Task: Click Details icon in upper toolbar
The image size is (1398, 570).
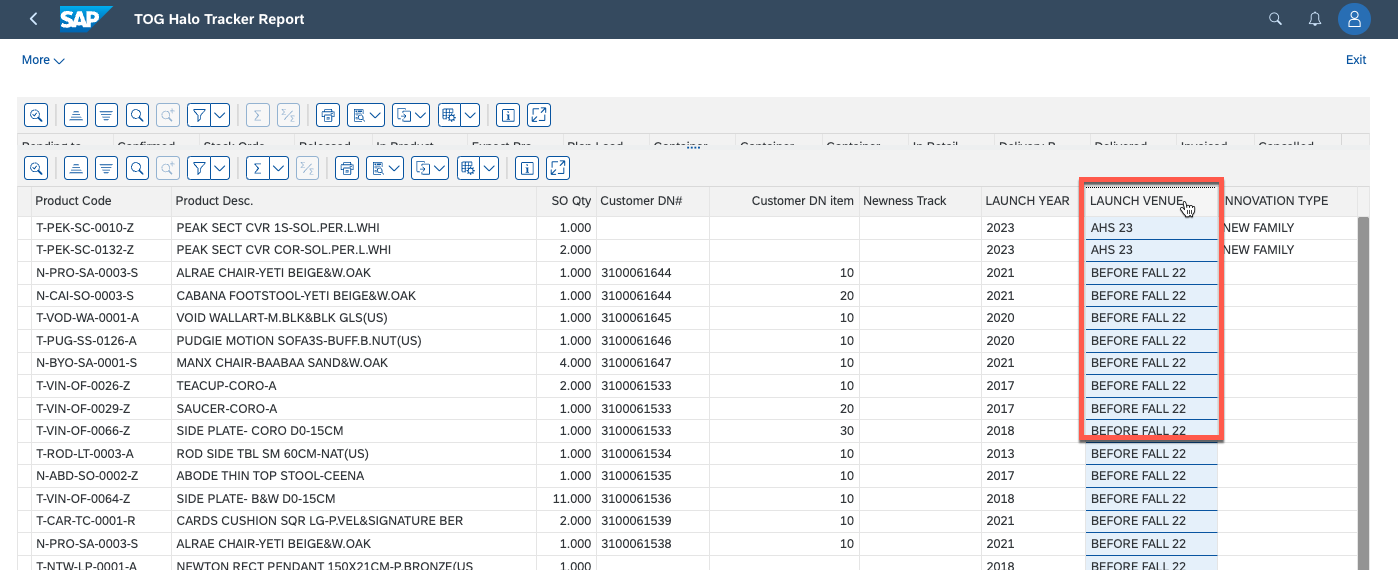Action: coord(36,115)
